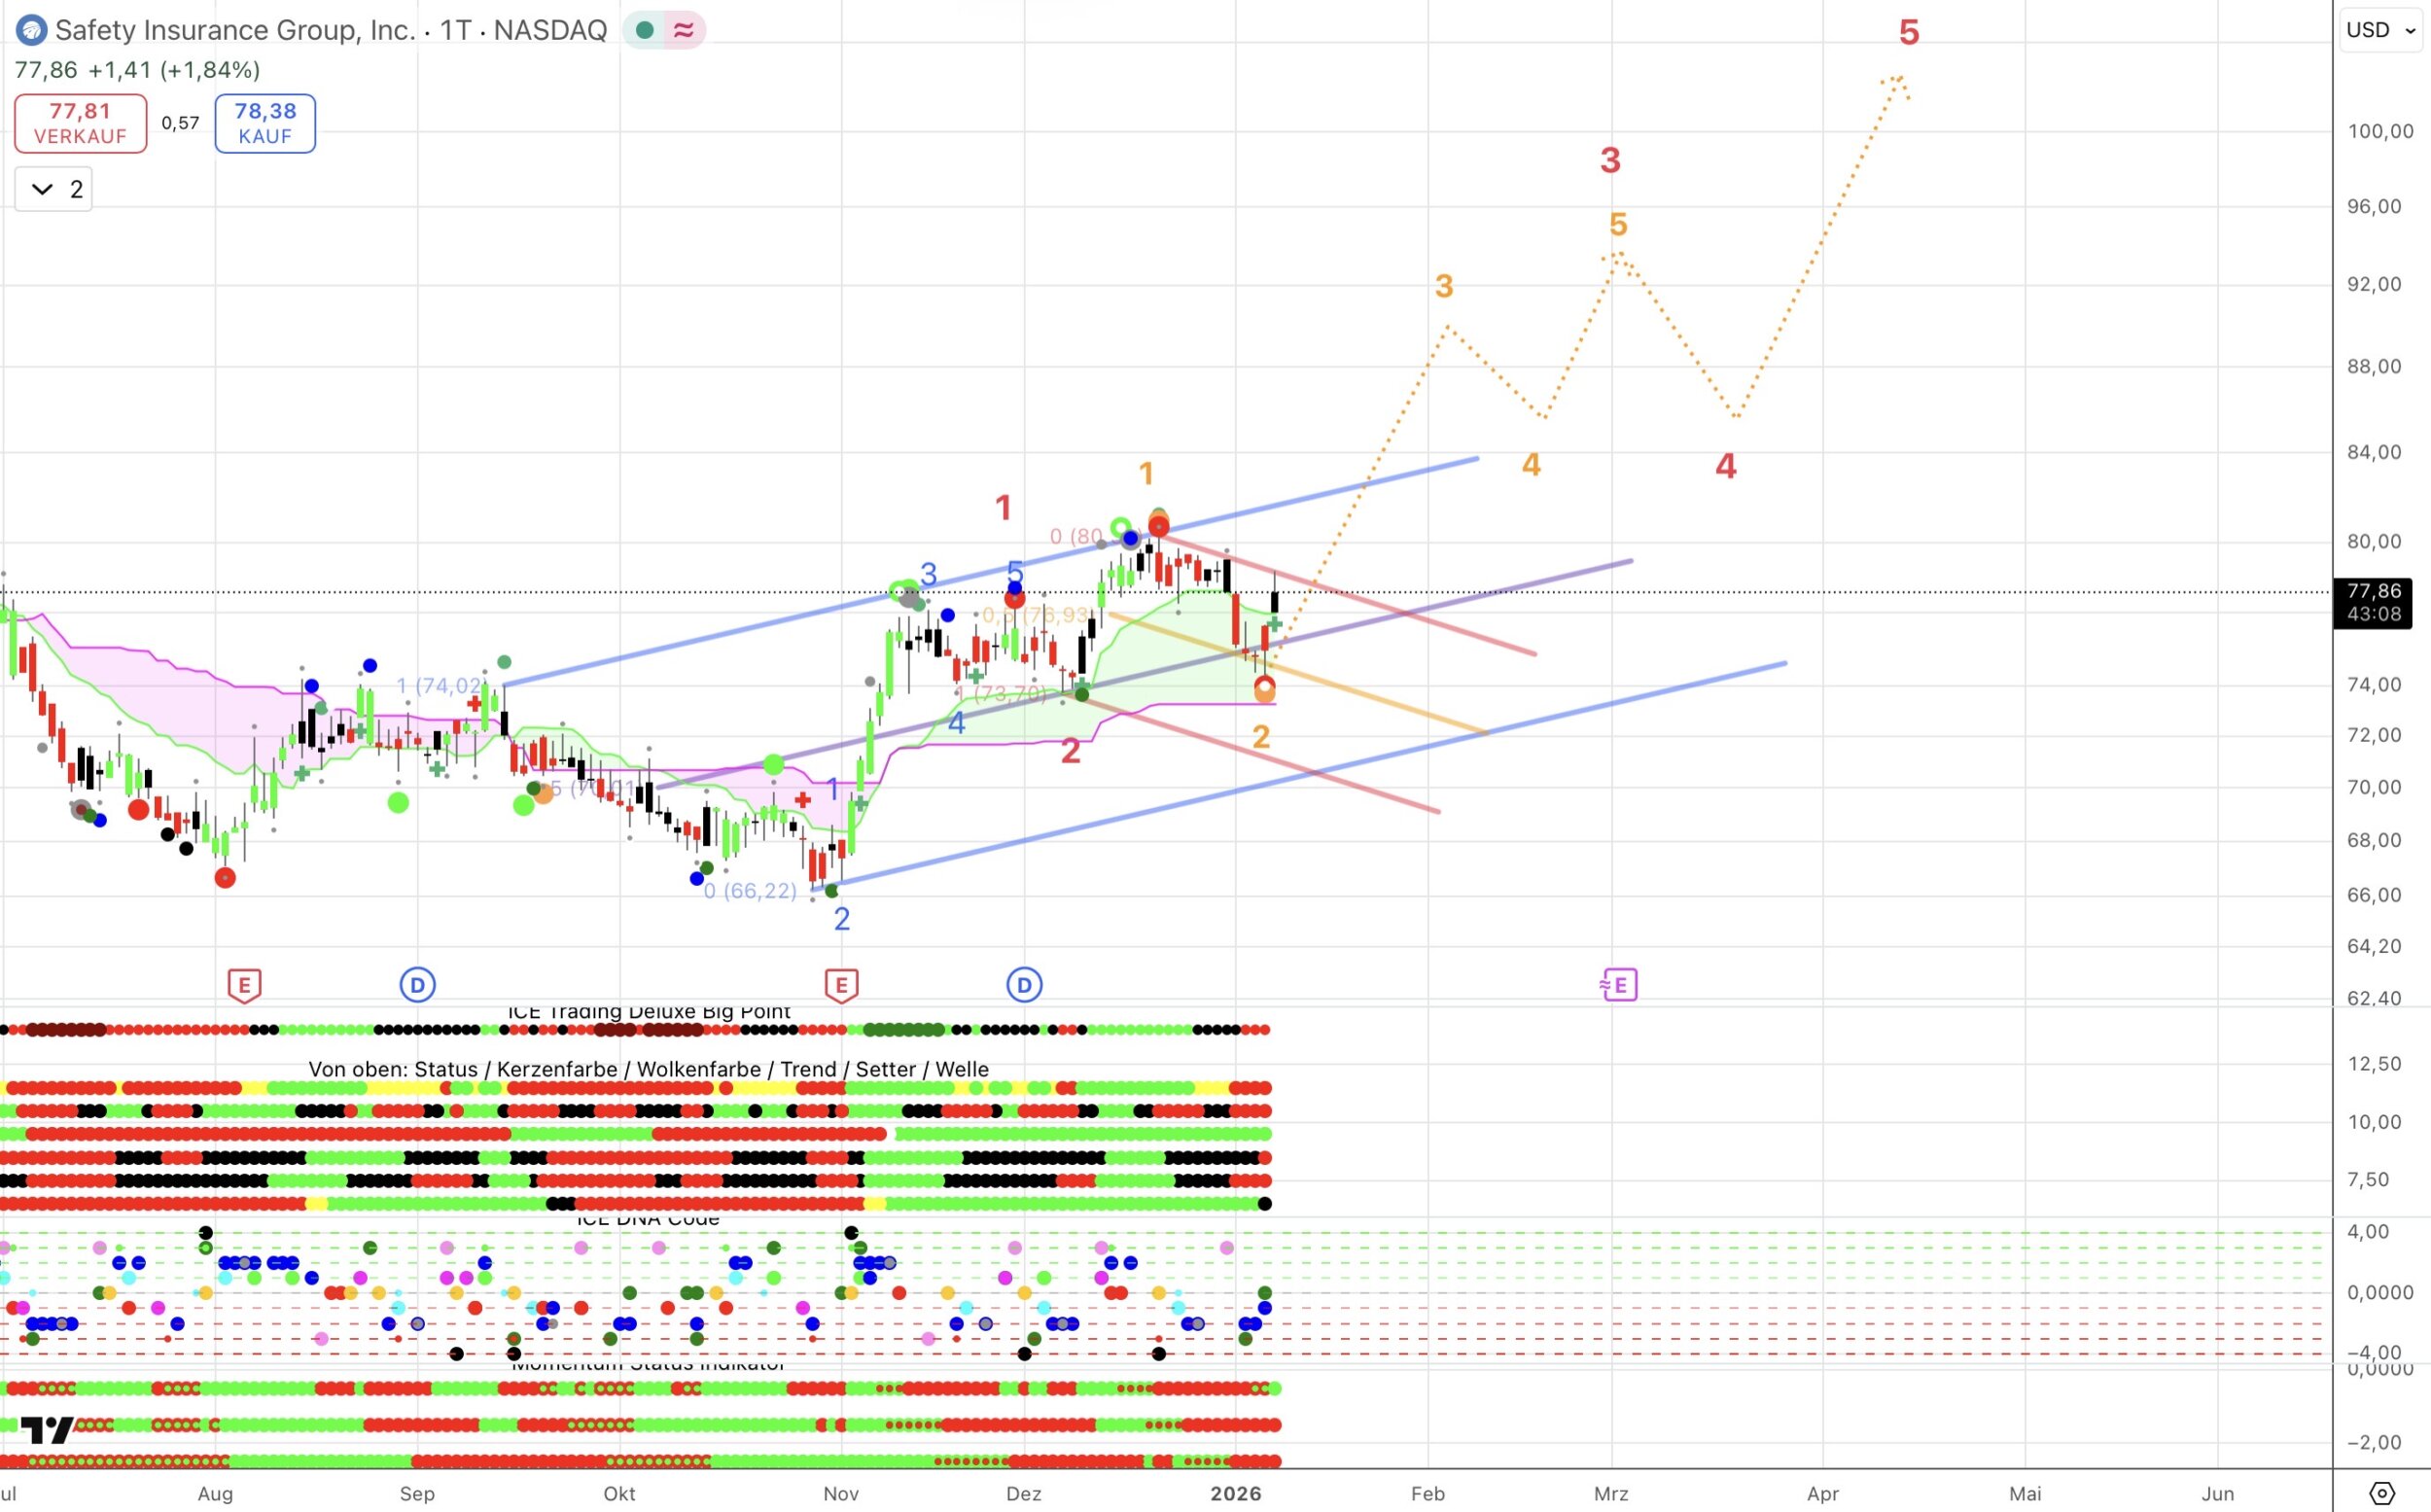
Task: Click the current price label 77,86 on axis
Action: click(x=2372, y=592)
